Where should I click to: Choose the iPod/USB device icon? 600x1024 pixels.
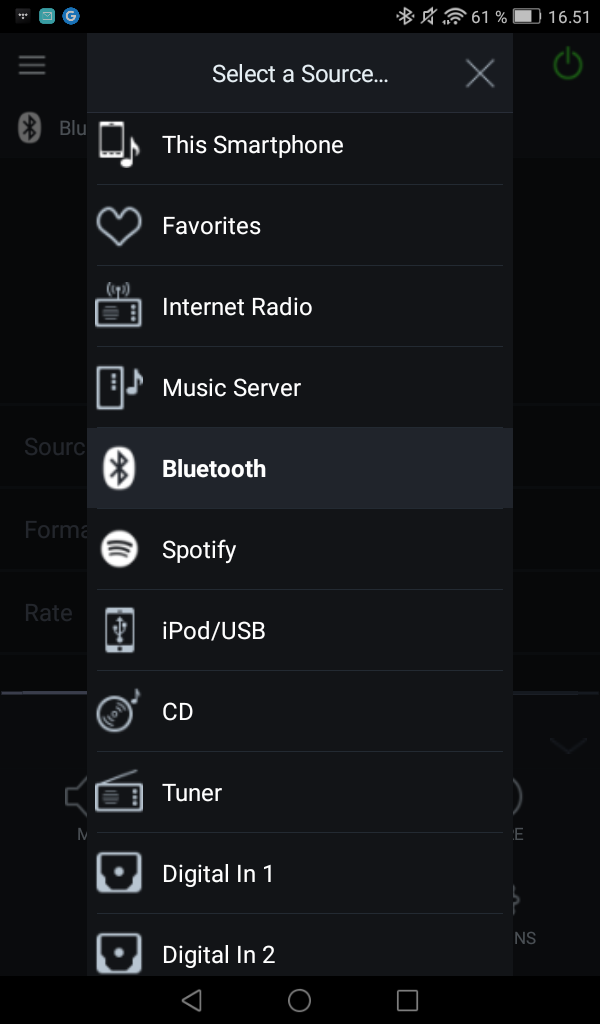[x=118, y=630]
